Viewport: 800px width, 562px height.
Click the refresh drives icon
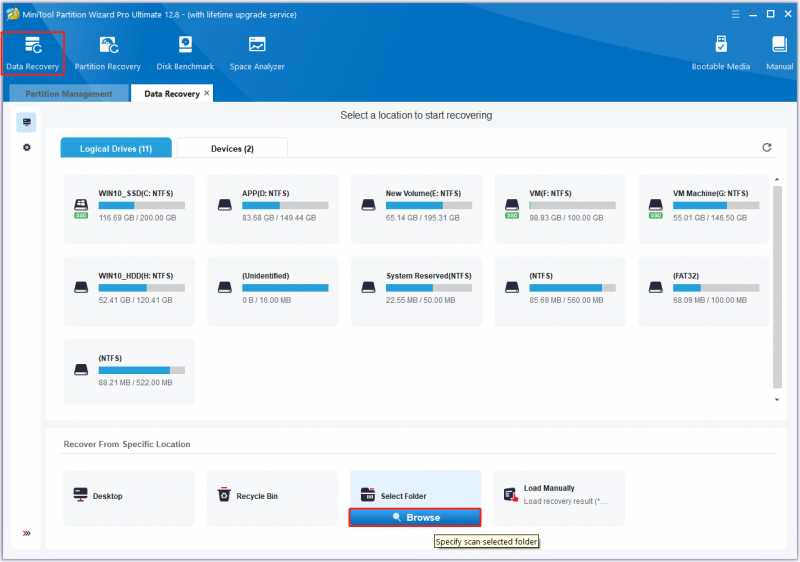(x=766, y=147)
